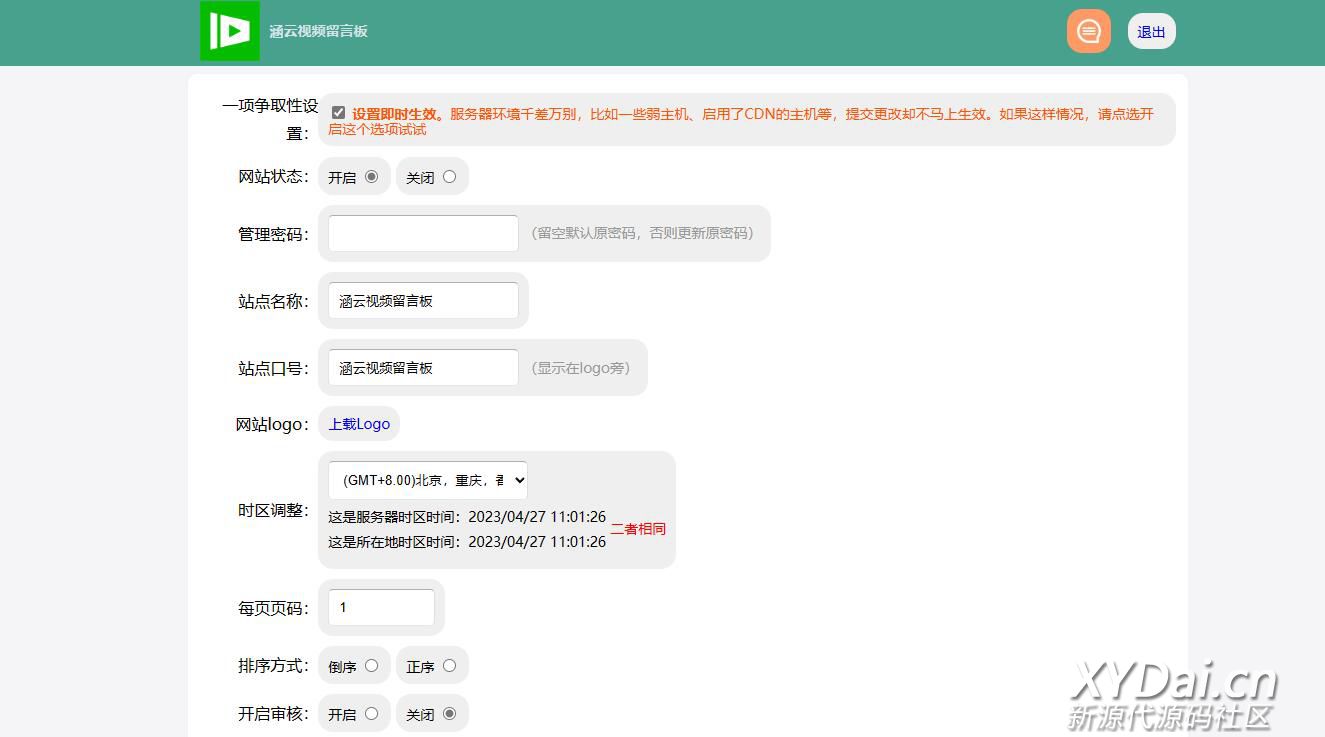Select 关闭 radio for 开启审核

click(x=449, y=714)
